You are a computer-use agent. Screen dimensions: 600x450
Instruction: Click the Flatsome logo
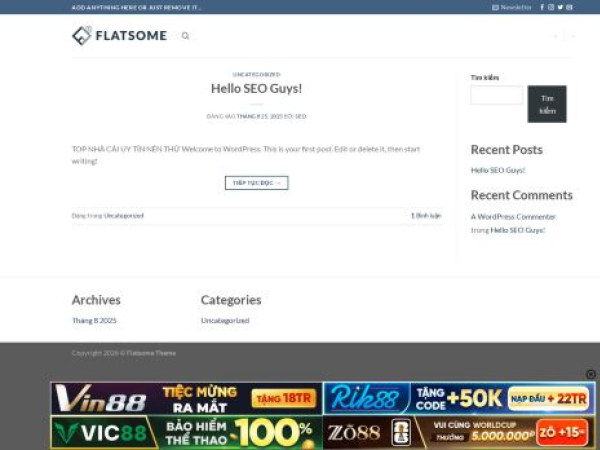[x=120, y=36]
